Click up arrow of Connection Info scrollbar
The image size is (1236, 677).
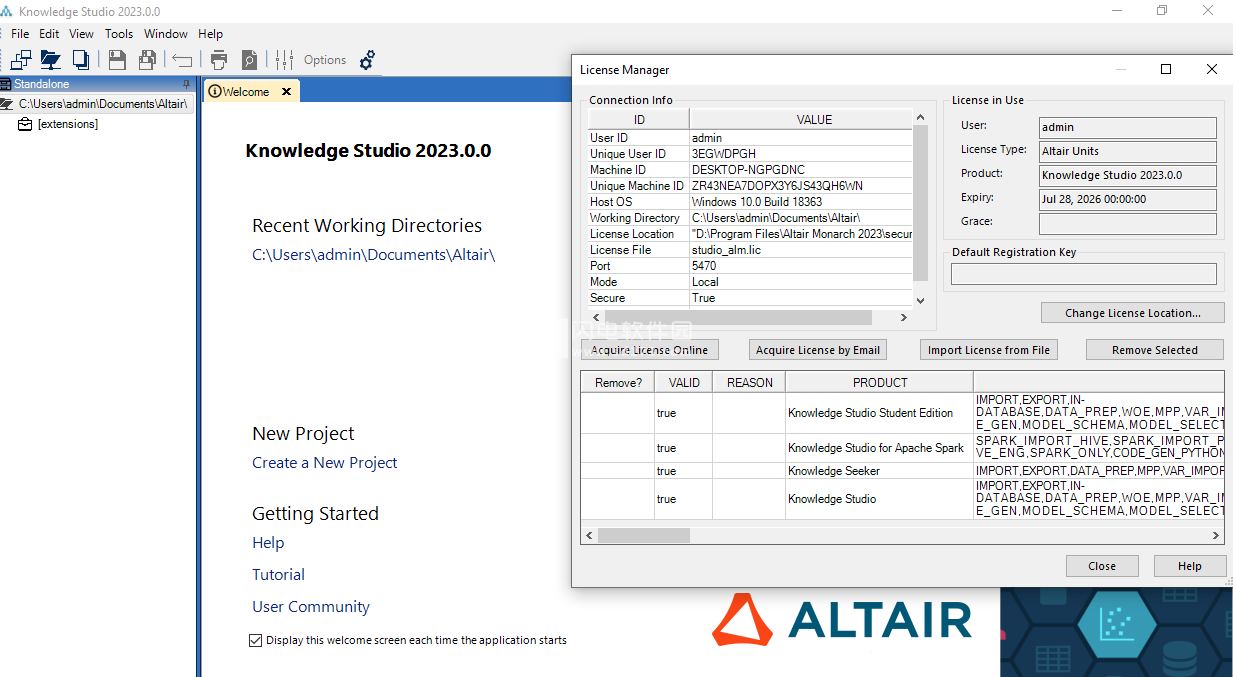(921, 117)
